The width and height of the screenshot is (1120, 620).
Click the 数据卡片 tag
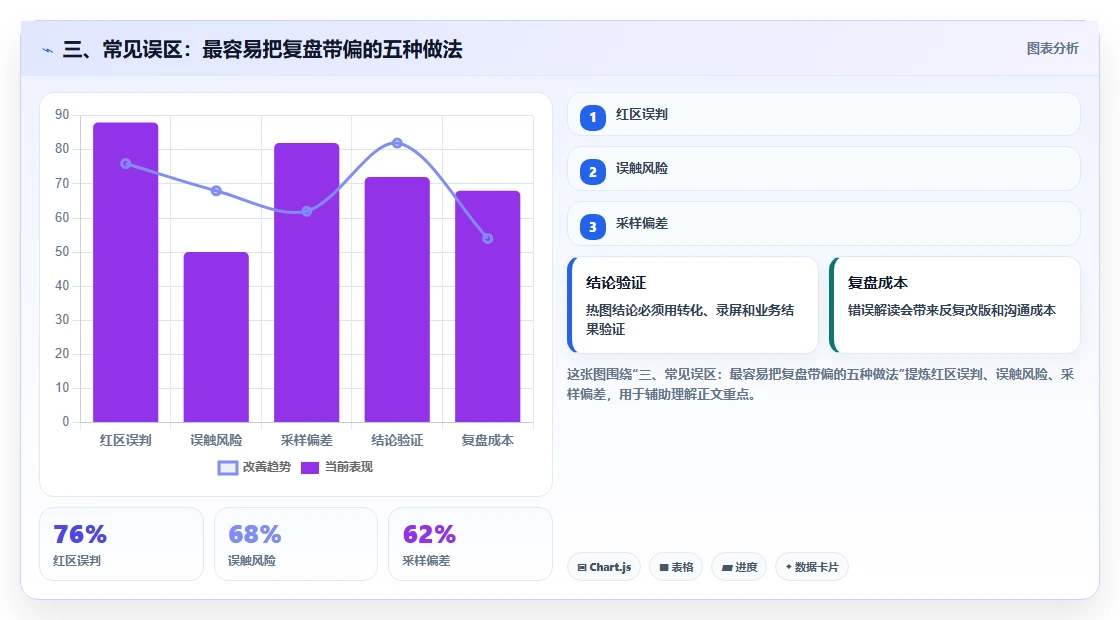point(812,567)
